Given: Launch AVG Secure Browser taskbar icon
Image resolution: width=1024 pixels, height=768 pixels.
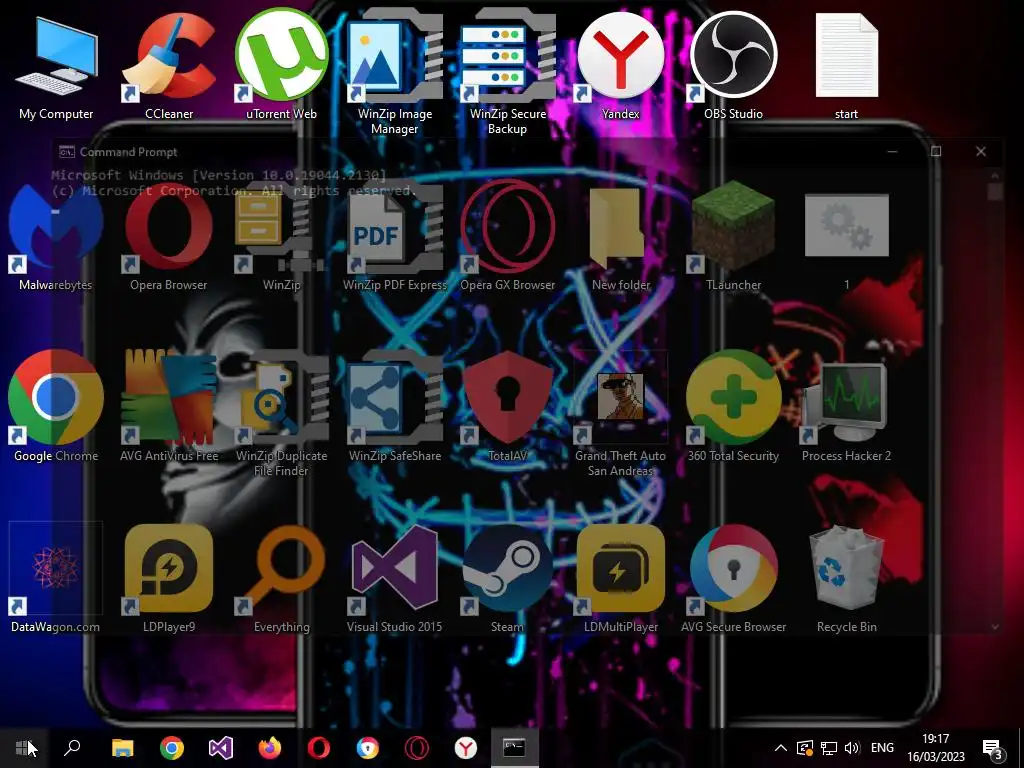Looking at the screenshot, I should [368, 748].
